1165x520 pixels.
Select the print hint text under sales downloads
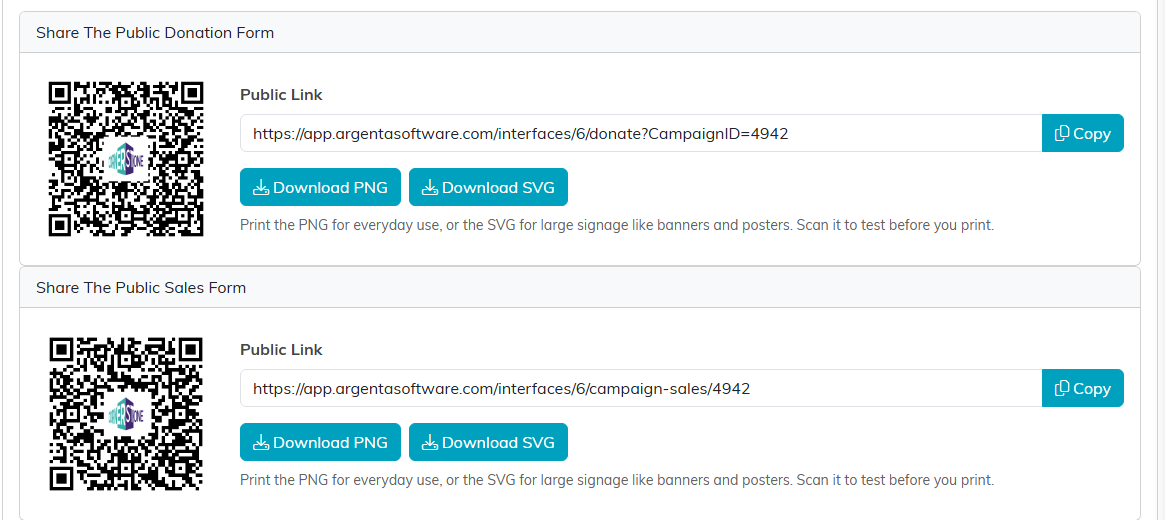[x=617, y=480]
